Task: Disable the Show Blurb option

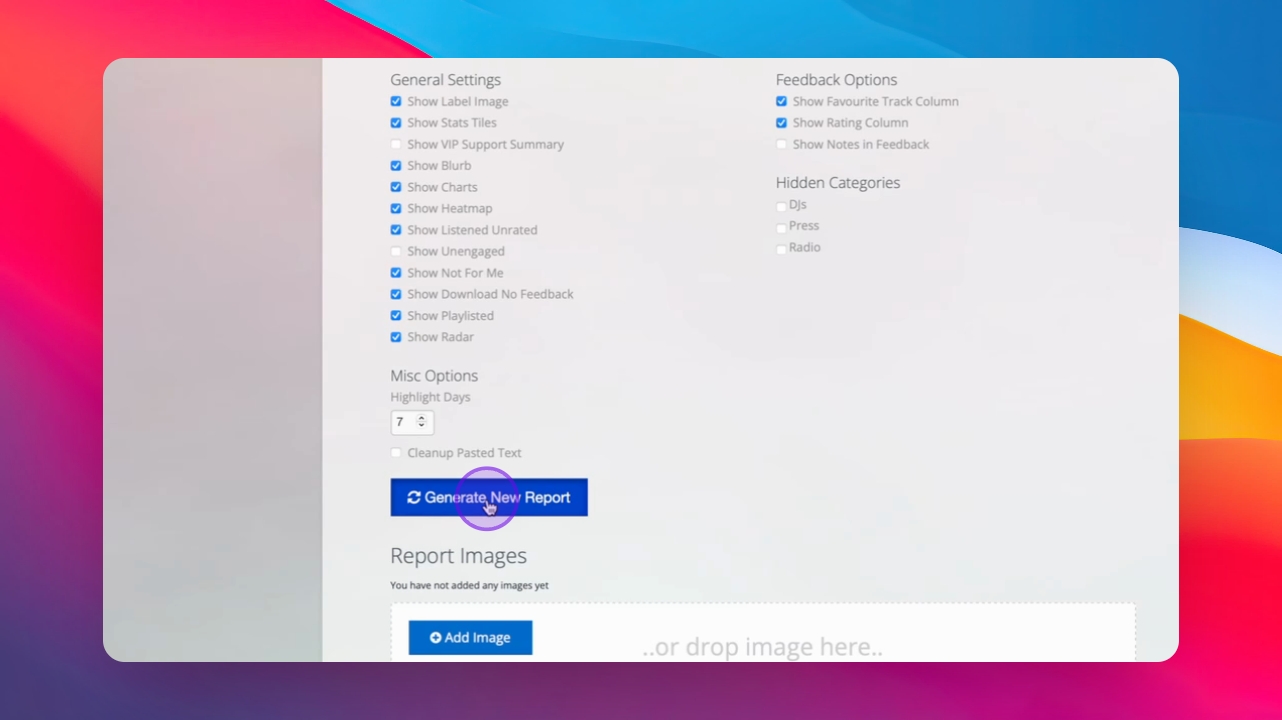Action: (396, 166)
